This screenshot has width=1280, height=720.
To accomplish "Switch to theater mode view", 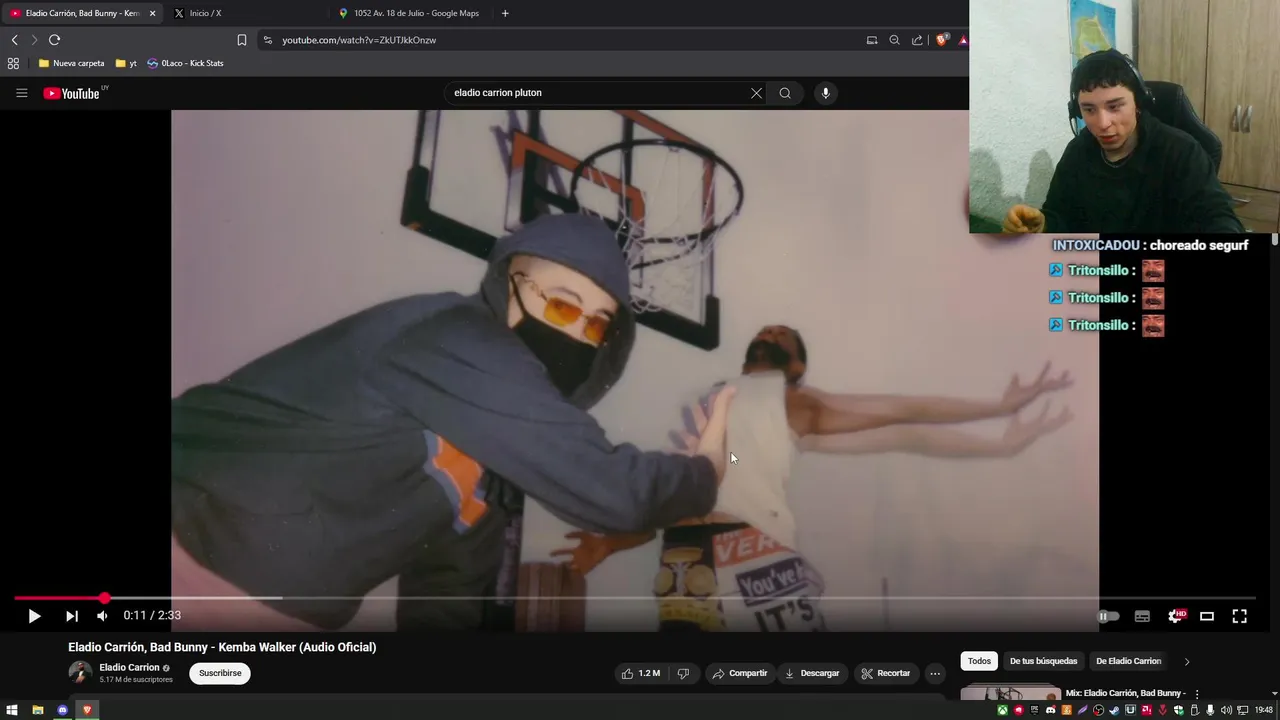I will click(1207, 616).
